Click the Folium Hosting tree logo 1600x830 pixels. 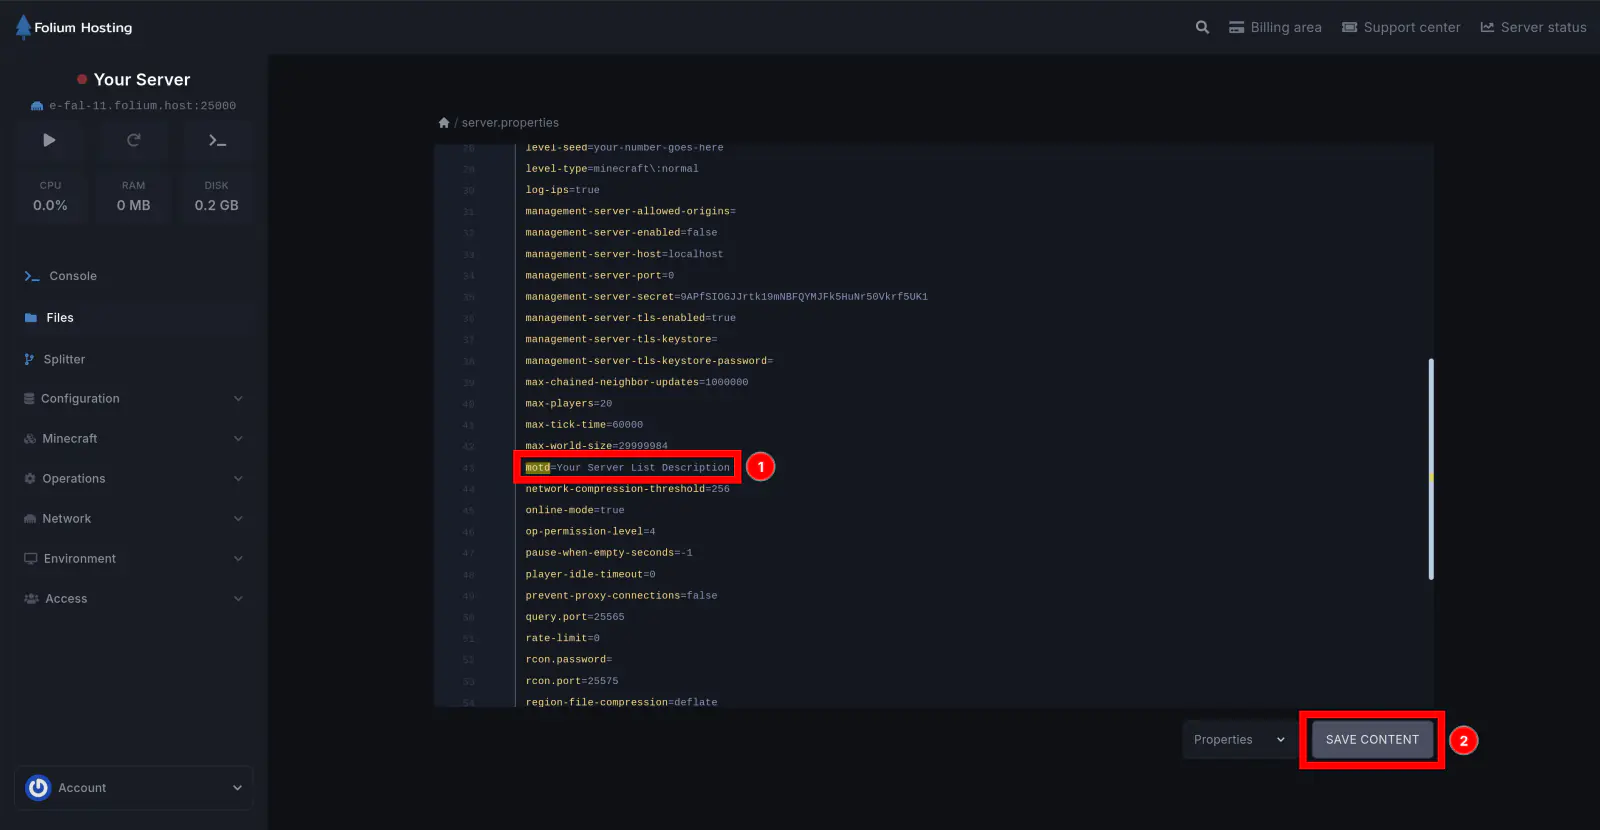(23, 27)
